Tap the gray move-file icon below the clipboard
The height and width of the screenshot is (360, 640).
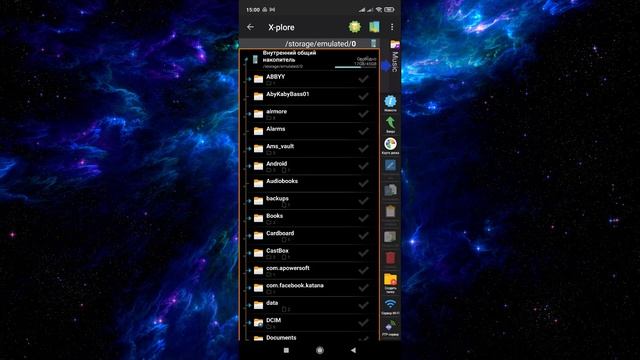pyautogui.click(x=390, y=236)
